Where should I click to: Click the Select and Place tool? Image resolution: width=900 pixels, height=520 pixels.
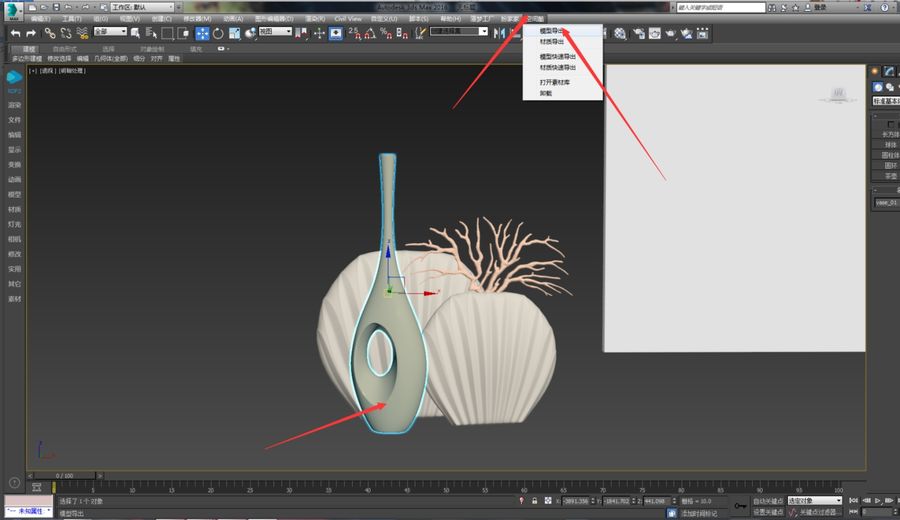coord(250,33)
